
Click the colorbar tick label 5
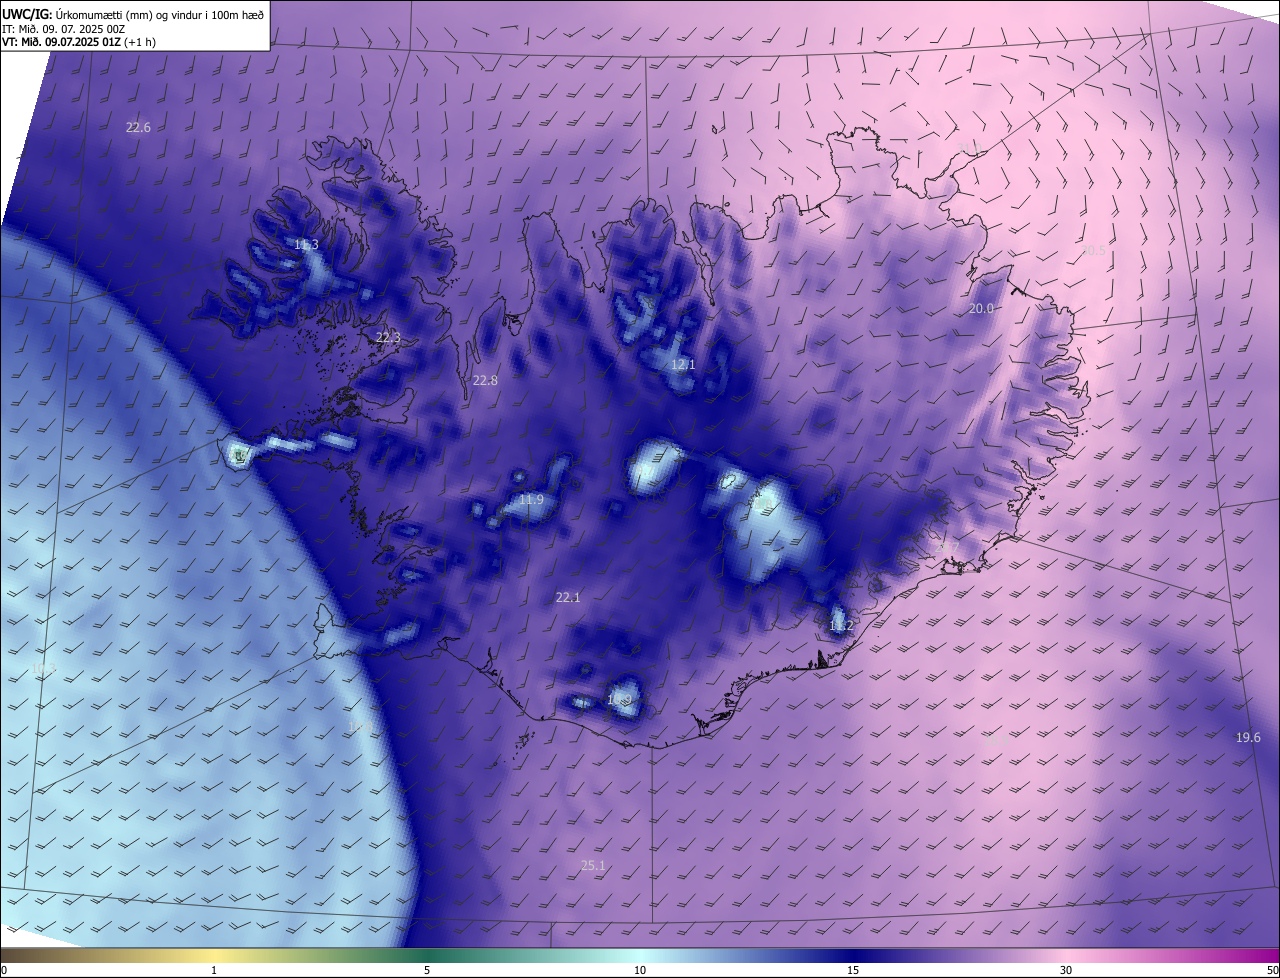(x=427, y=970)
